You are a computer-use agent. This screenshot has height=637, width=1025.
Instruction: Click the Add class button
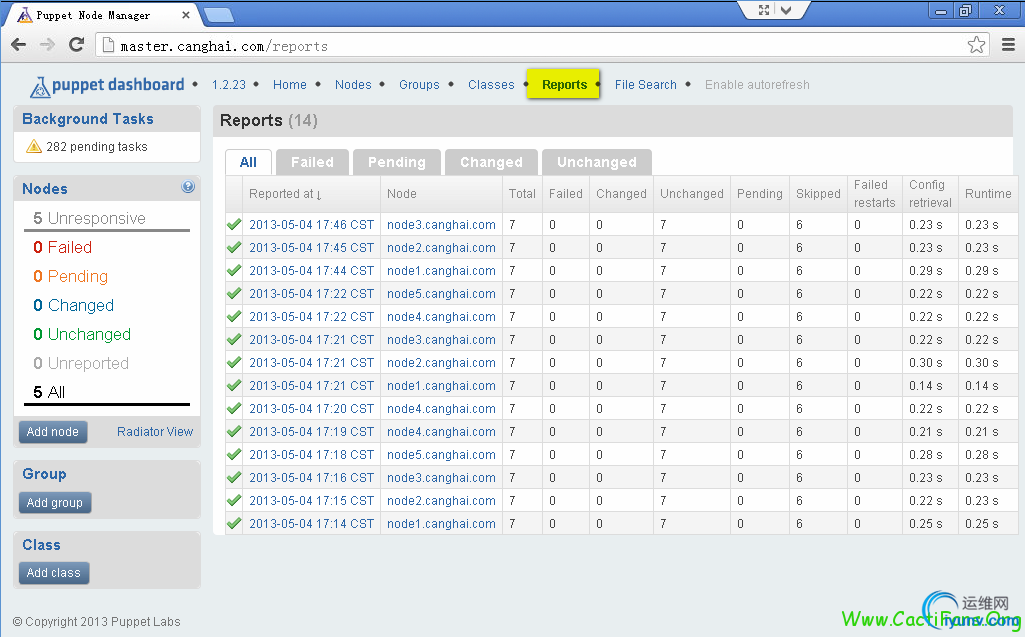point(54,573)
